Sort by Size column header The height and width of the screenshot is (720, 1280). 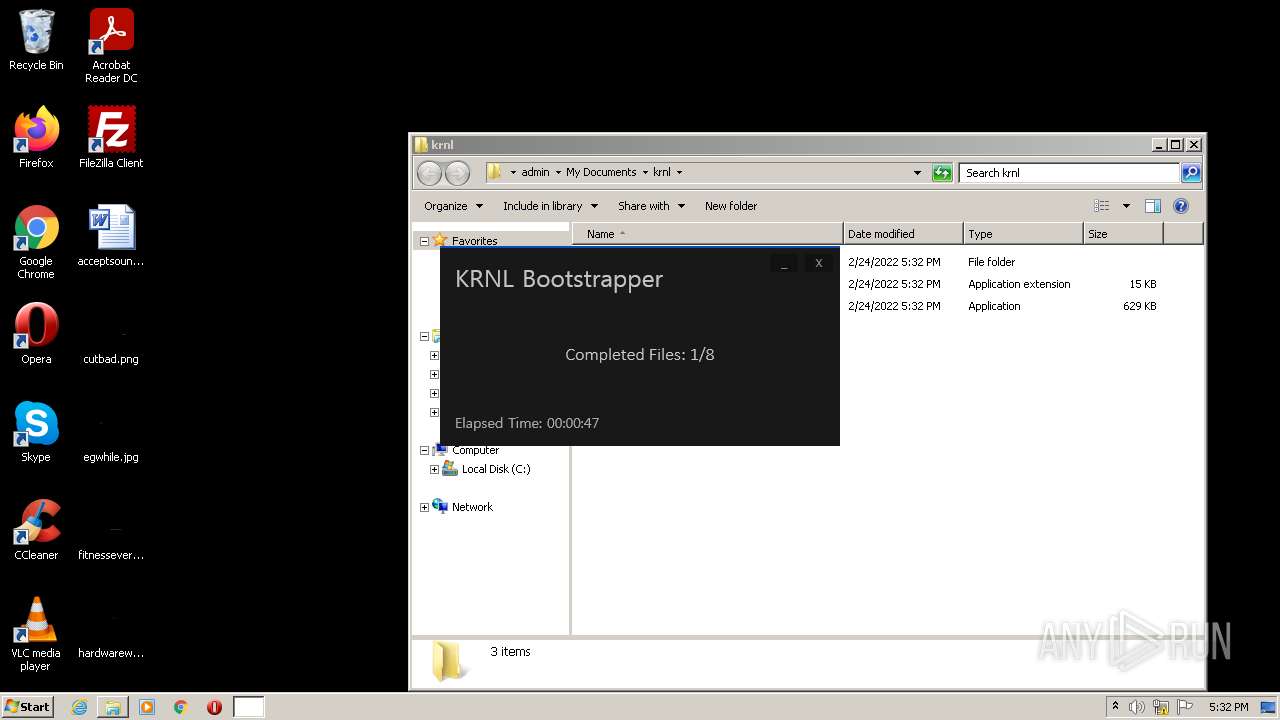pos(1123,234)
